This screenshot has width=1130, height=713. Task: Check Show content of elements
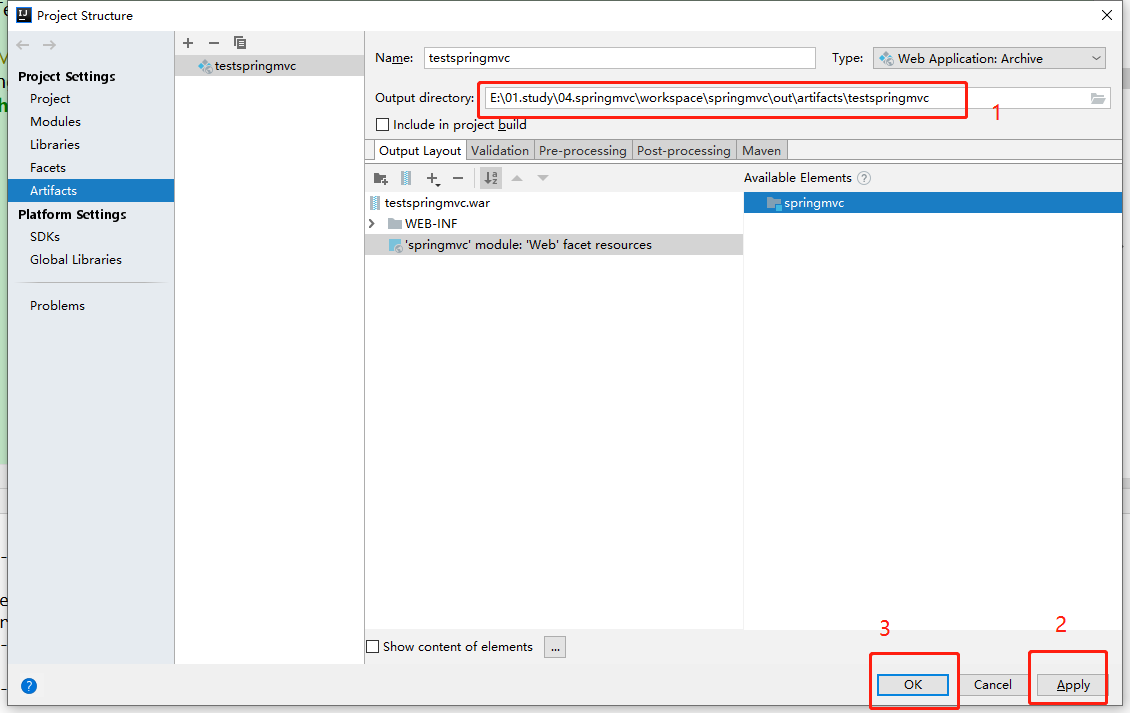click(372, 646)
